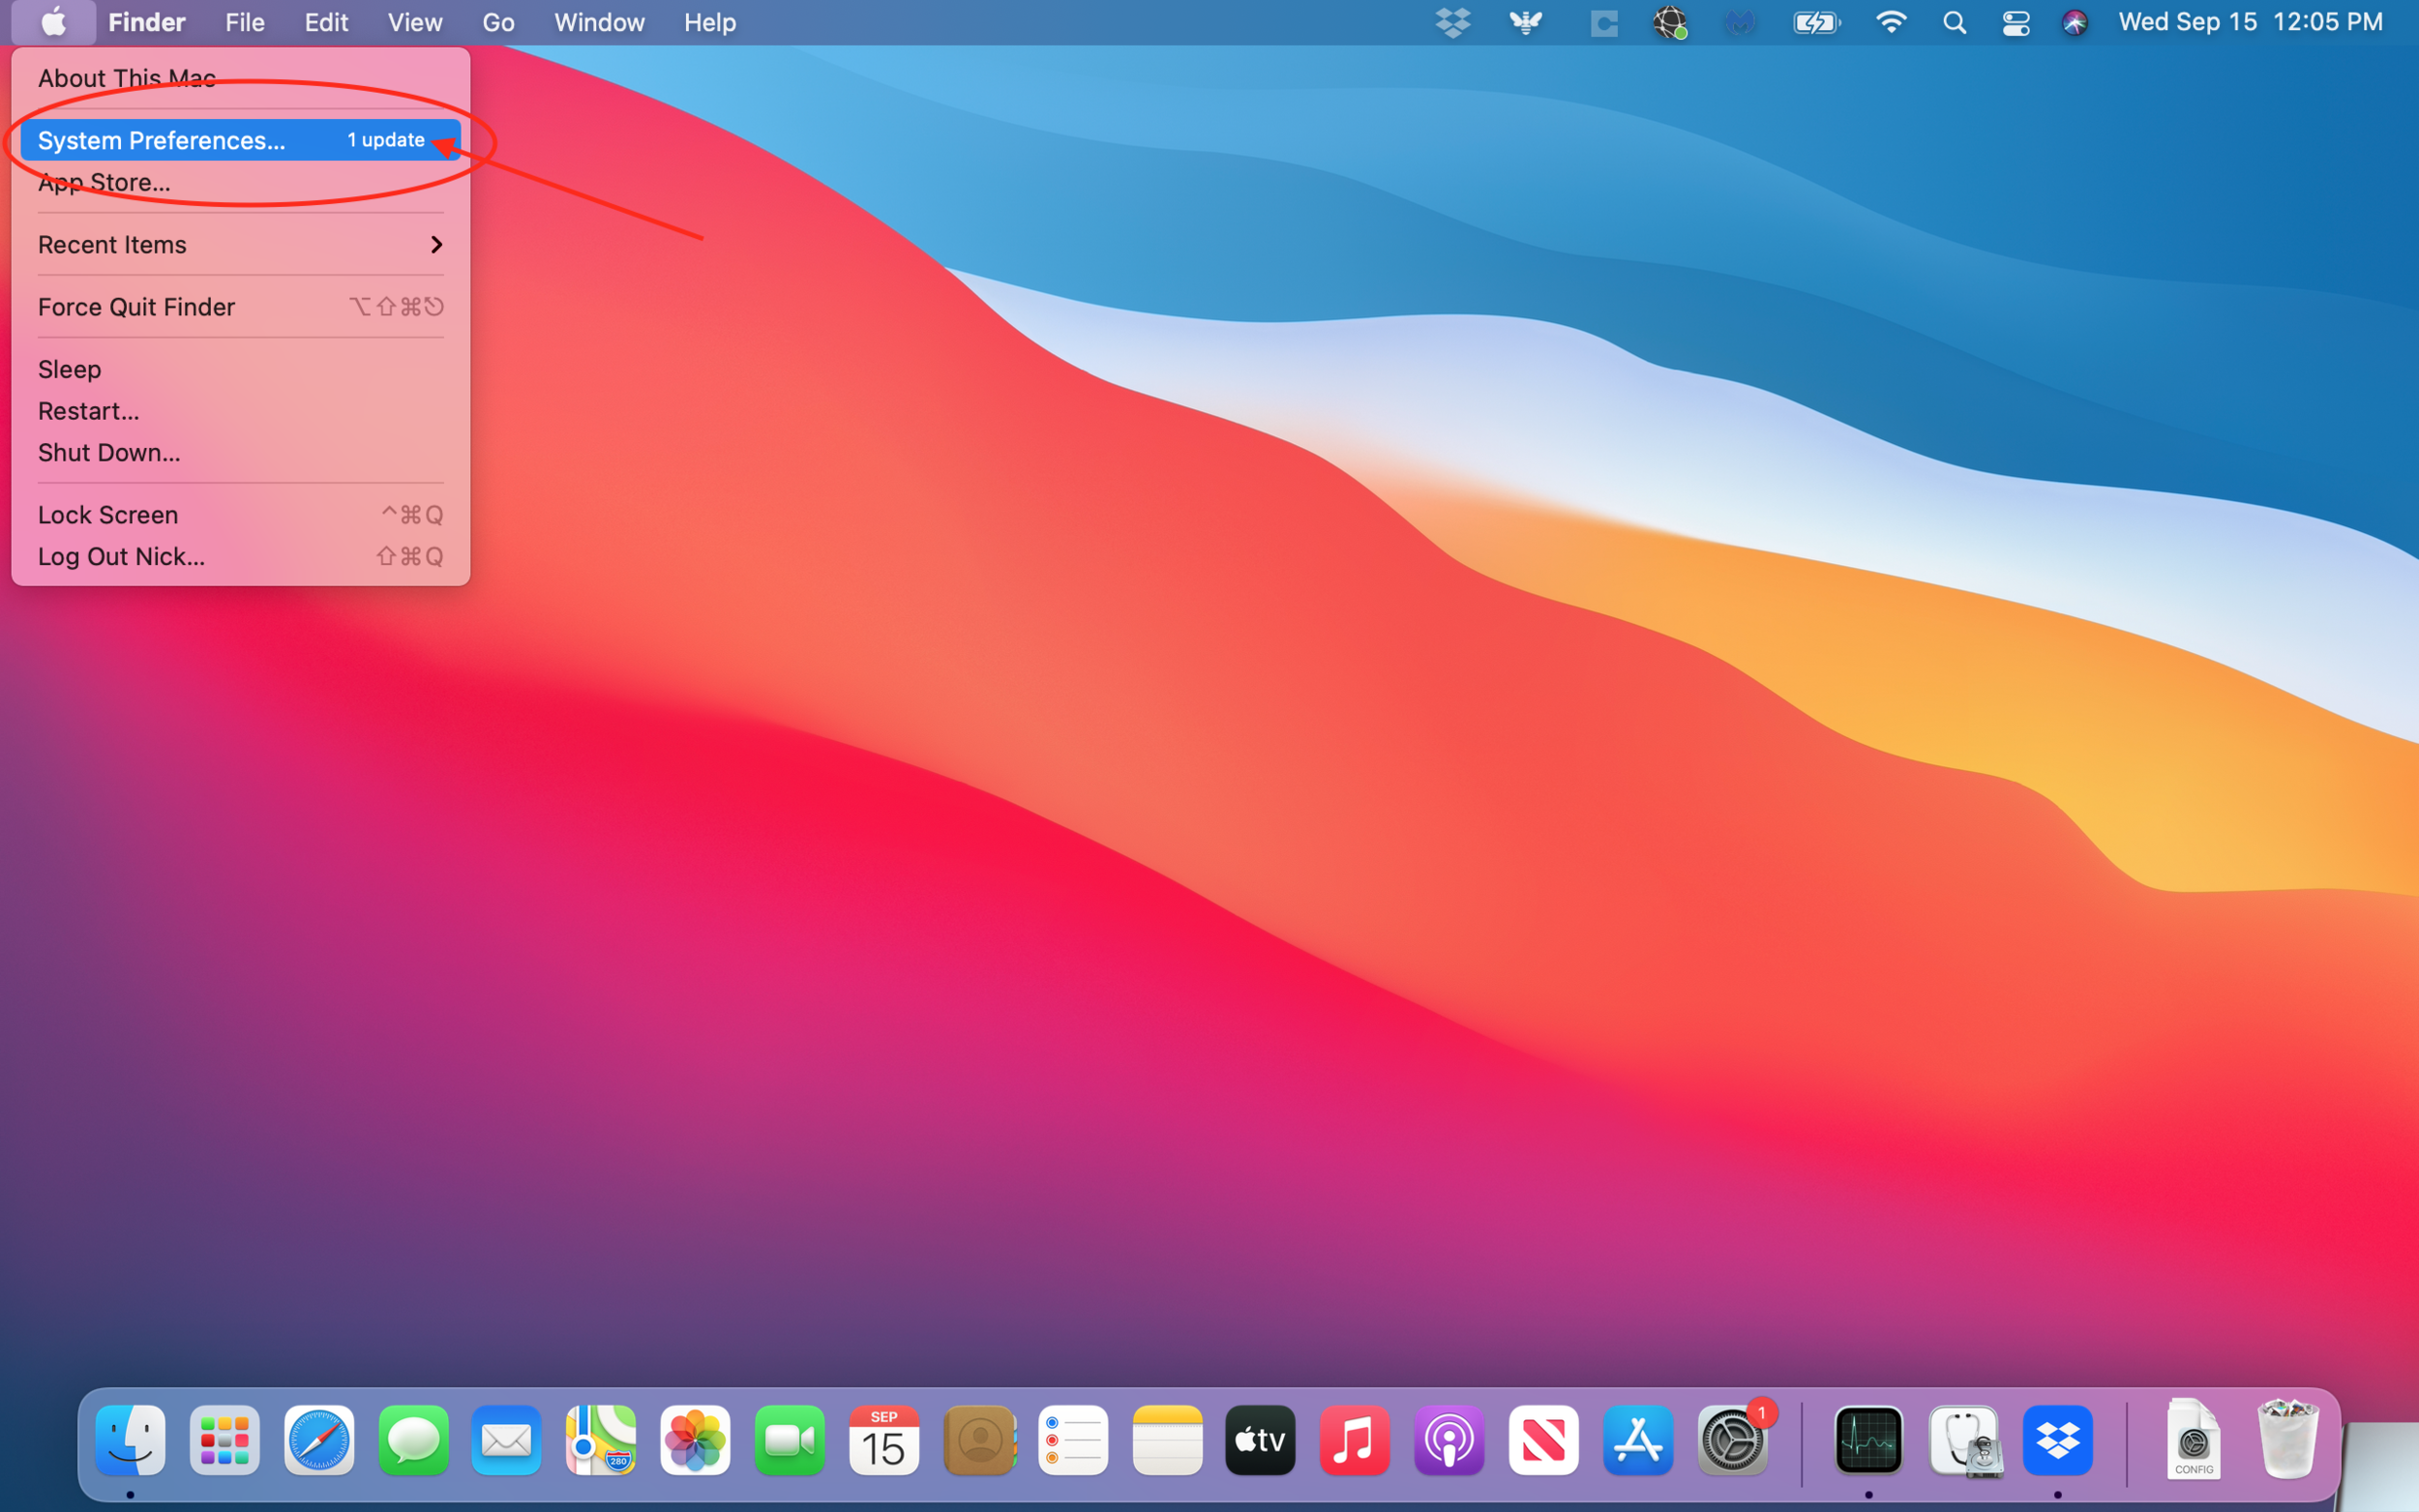Open the Window menu
This screenshot has width=2419, height=1512.
click(x=599, y=22)
